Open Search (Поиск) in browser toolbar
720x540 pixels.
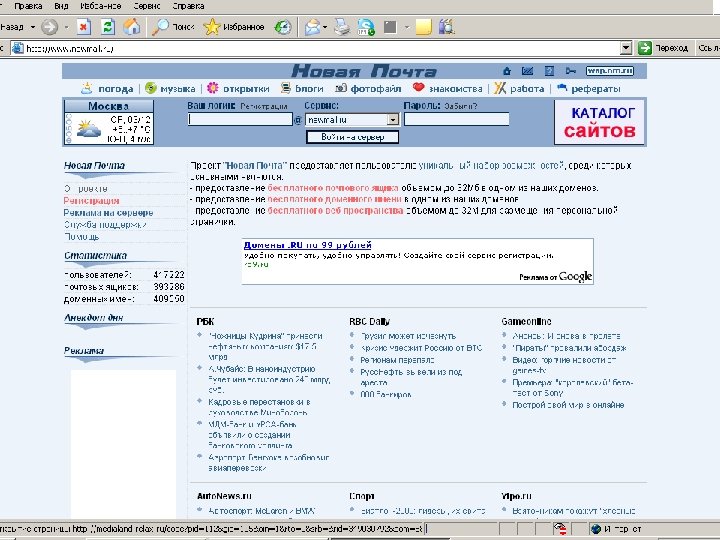174,27
